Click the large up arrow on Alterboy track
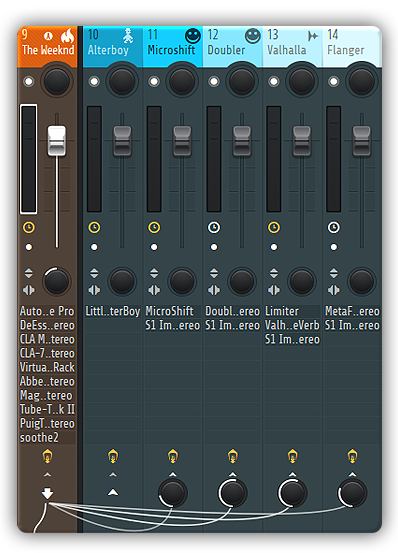Viewport: 398px width, 553px height. pyautogui.click(x=113, y=492)
